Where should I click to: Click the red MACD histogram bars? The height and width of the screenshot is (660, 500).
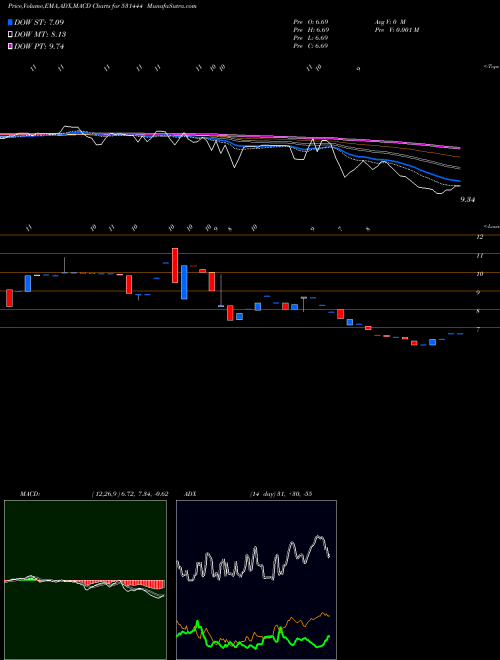(x=122, y=584)
